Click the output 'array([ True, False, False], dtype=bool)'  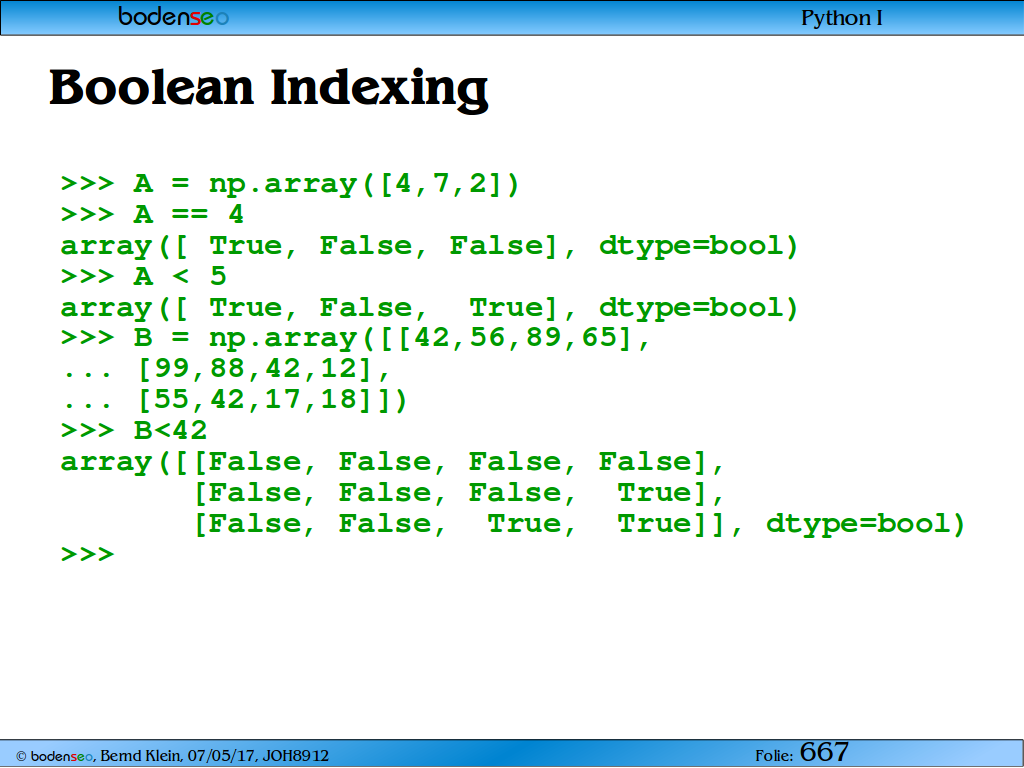point(429,246)
